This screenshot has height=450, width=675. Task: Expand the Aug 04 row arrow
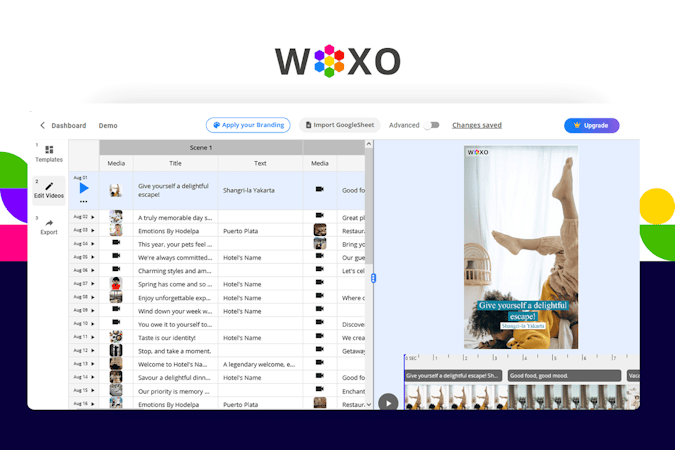93,244
